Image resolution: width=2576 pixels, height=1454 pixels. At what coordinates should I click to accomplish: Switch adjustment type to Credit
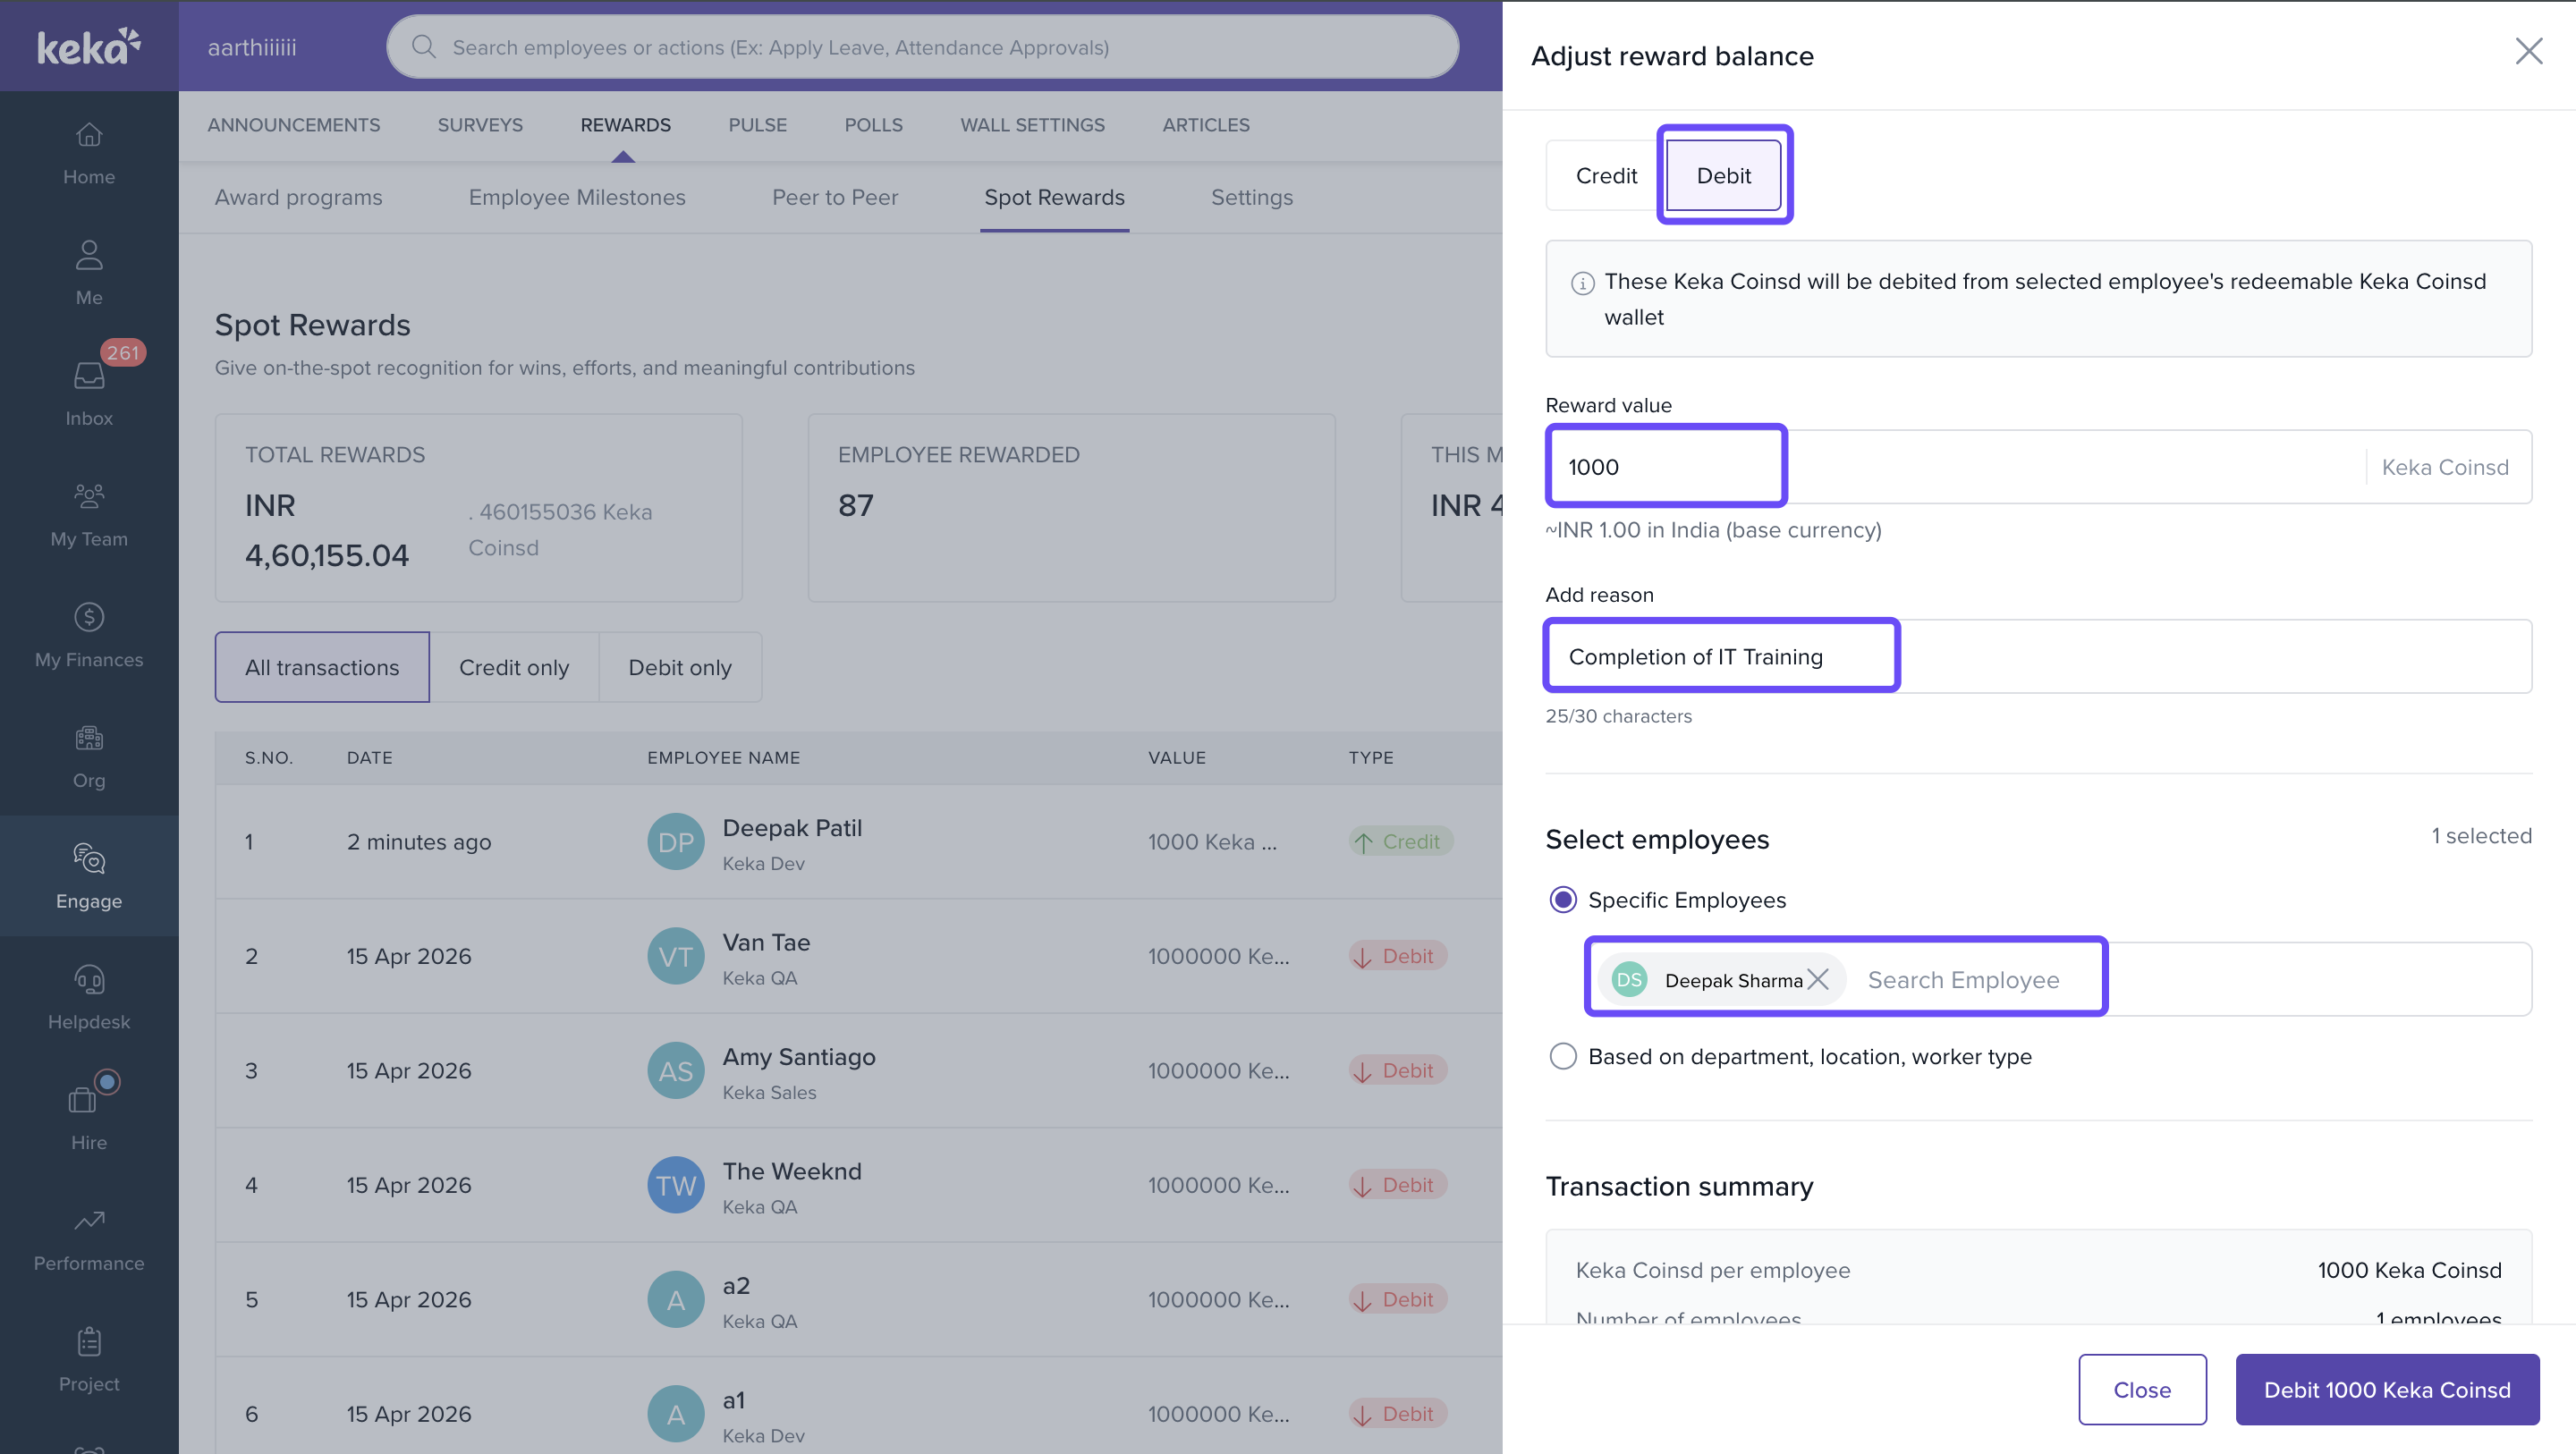tap(1605, 175)
